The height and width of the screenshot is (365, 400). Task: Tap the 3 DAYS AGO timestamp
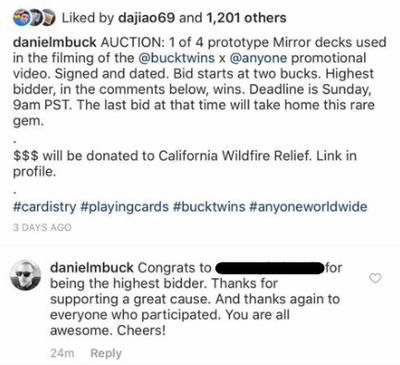42,227
